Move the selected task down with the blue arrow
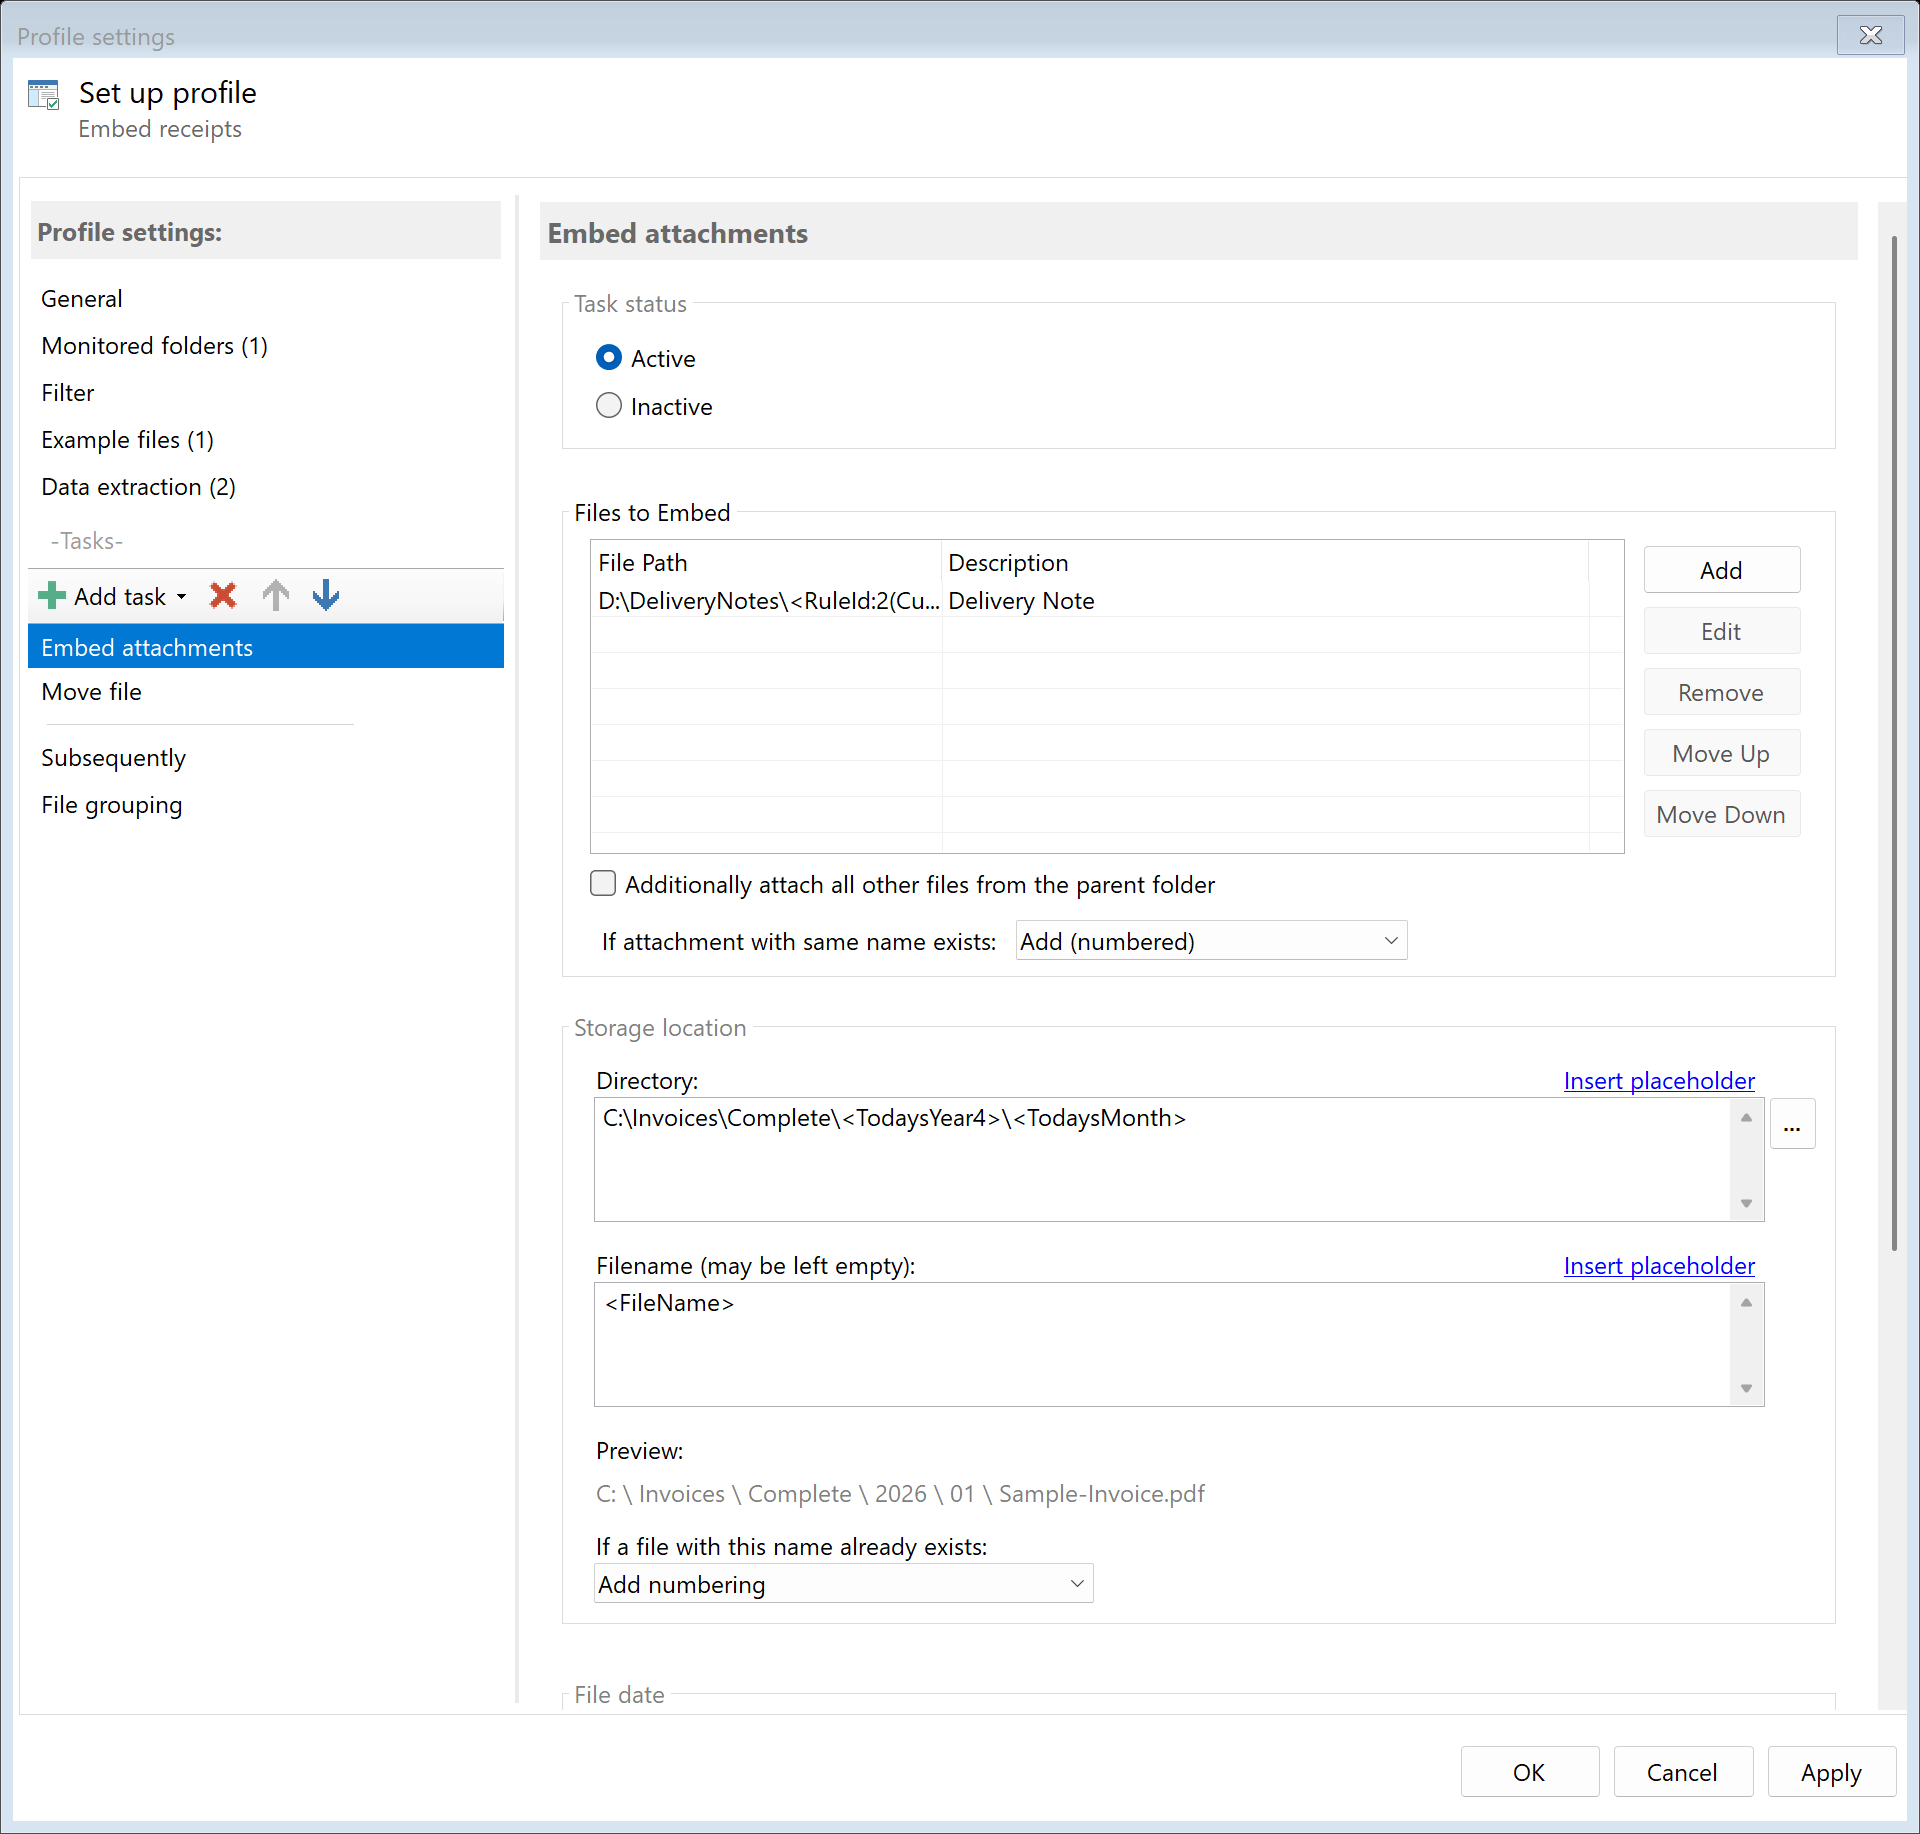 [325, 596]
